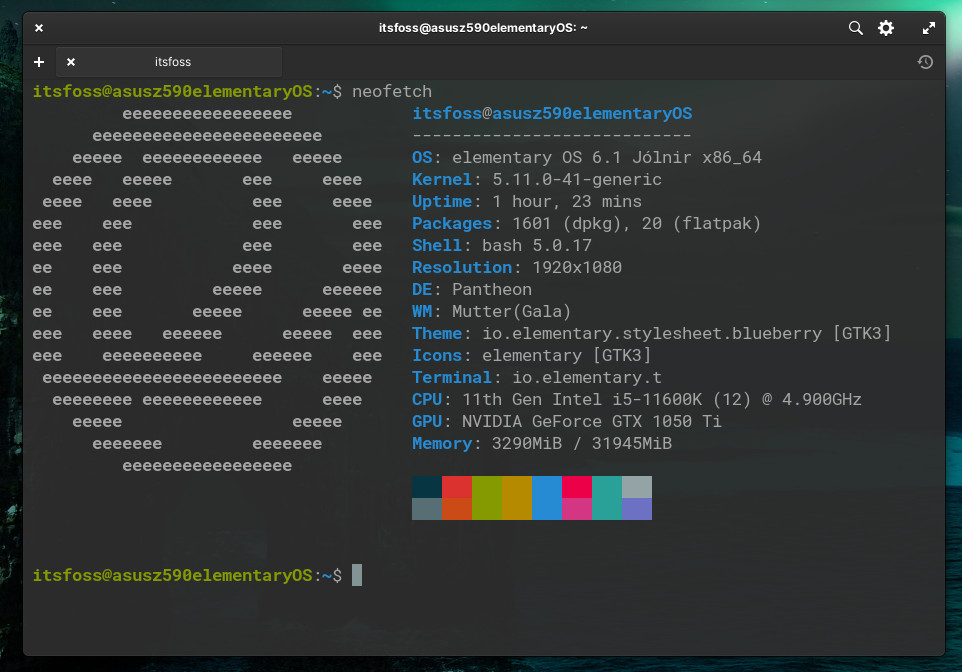962x672 pixels.
Task: Click the new tab plus button
Action: coord(39,62)
